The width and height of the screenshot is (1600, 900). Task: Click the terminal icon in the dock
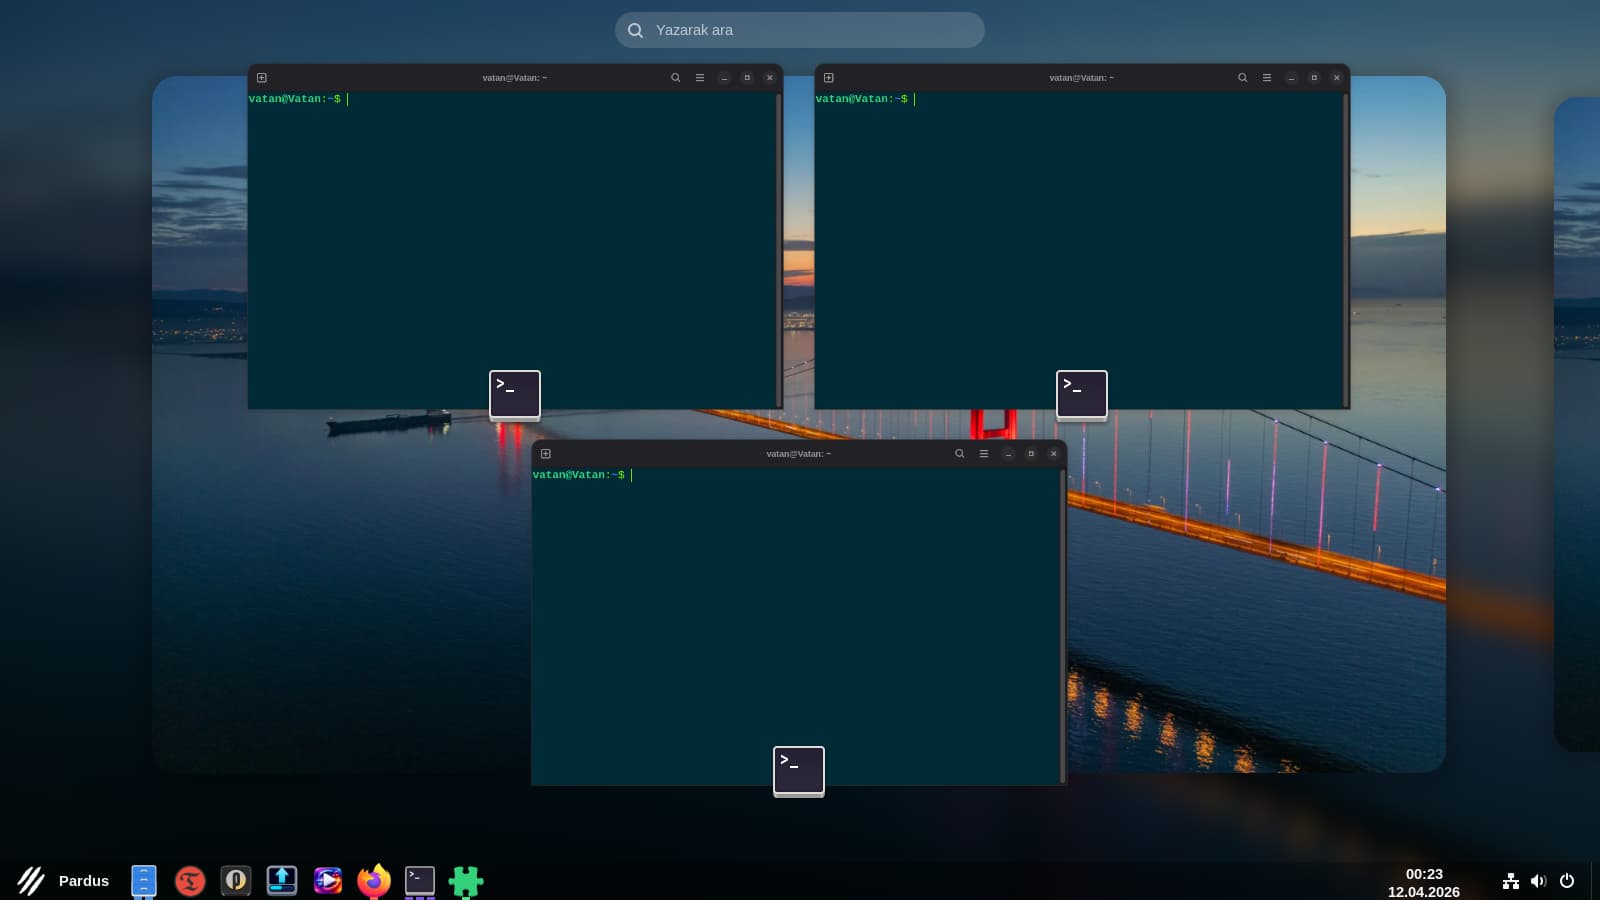[420, 880]
